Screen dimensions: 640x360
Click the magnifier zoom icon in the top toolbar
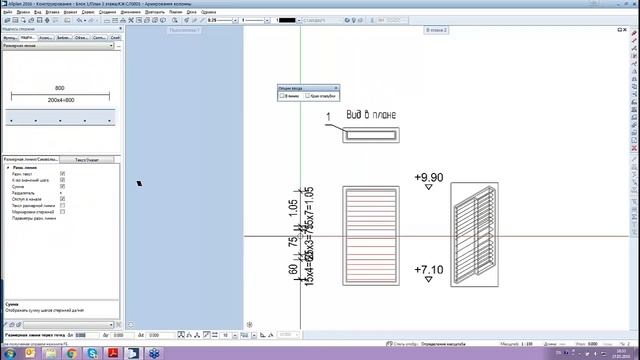(175, 20)
